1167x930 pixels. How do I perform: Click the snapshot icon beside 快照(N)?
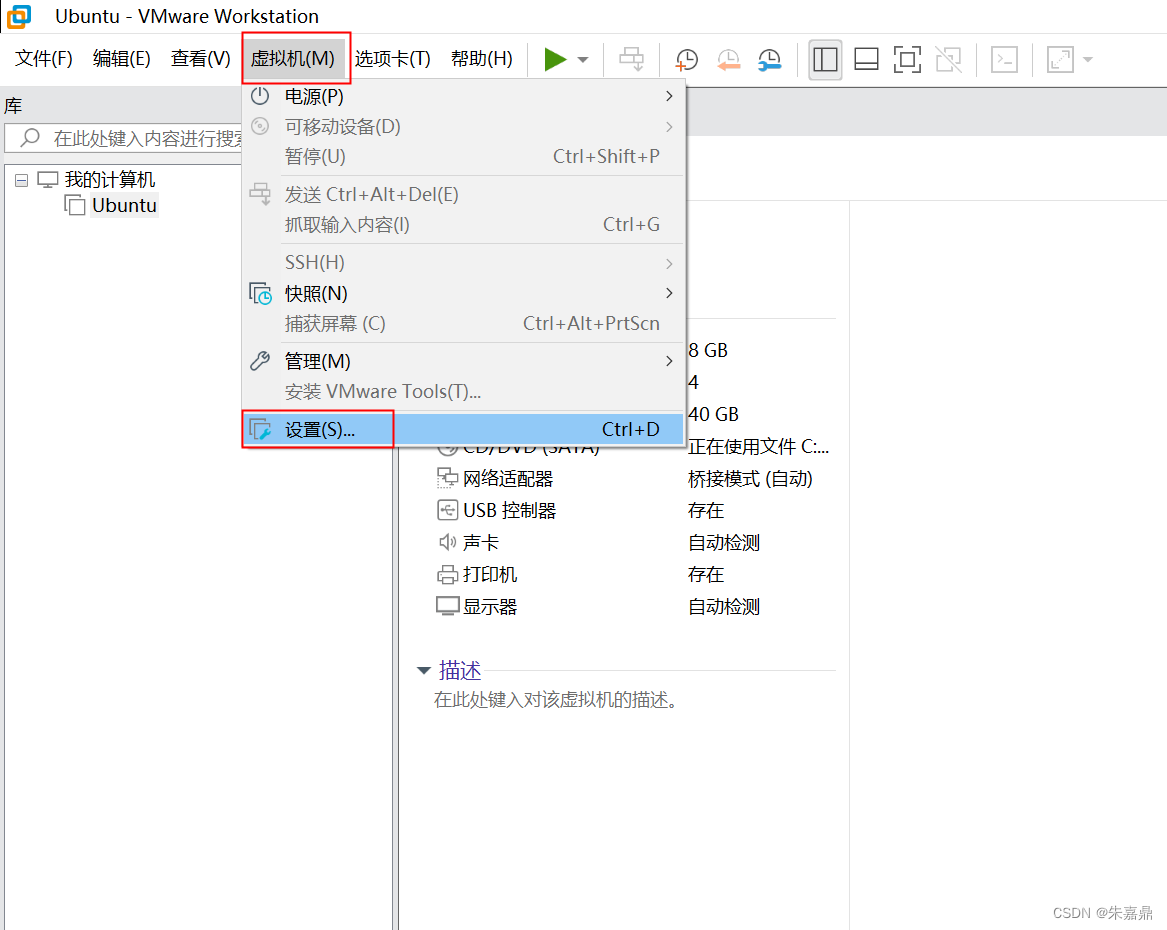(260, 293)
